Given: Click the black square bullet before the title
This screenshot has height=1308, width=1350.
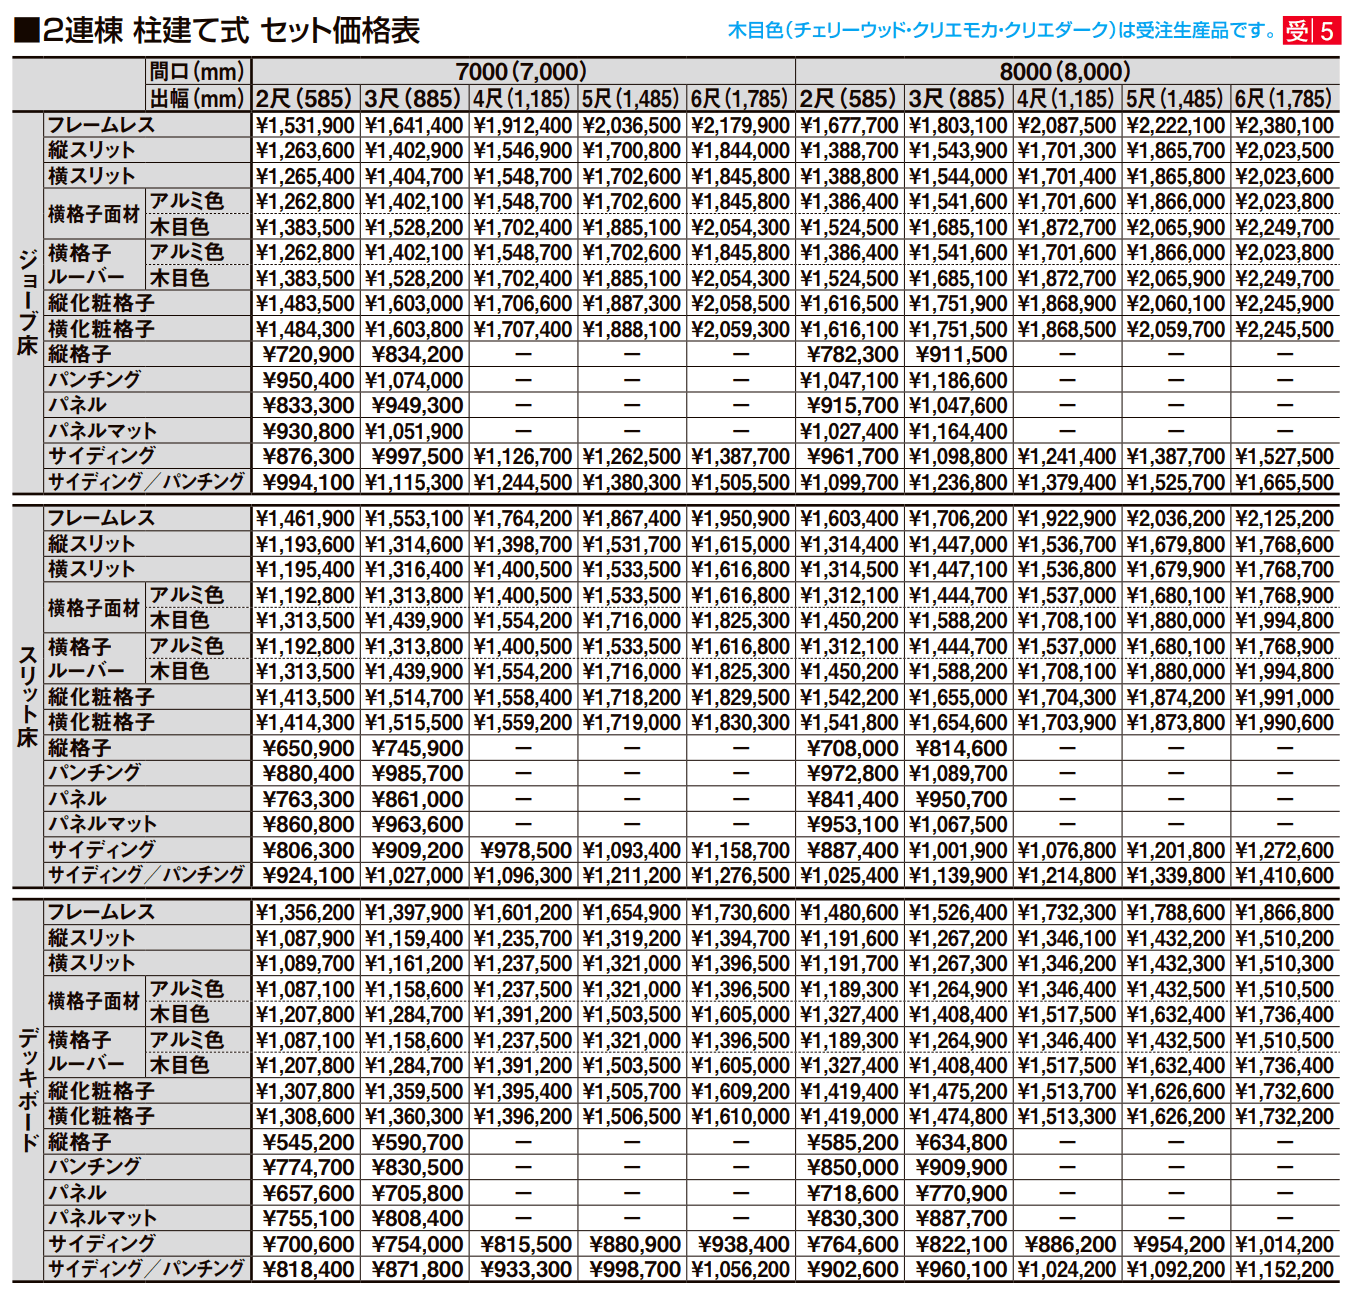Looking at the screenshot, I should (x=26, y=31).
